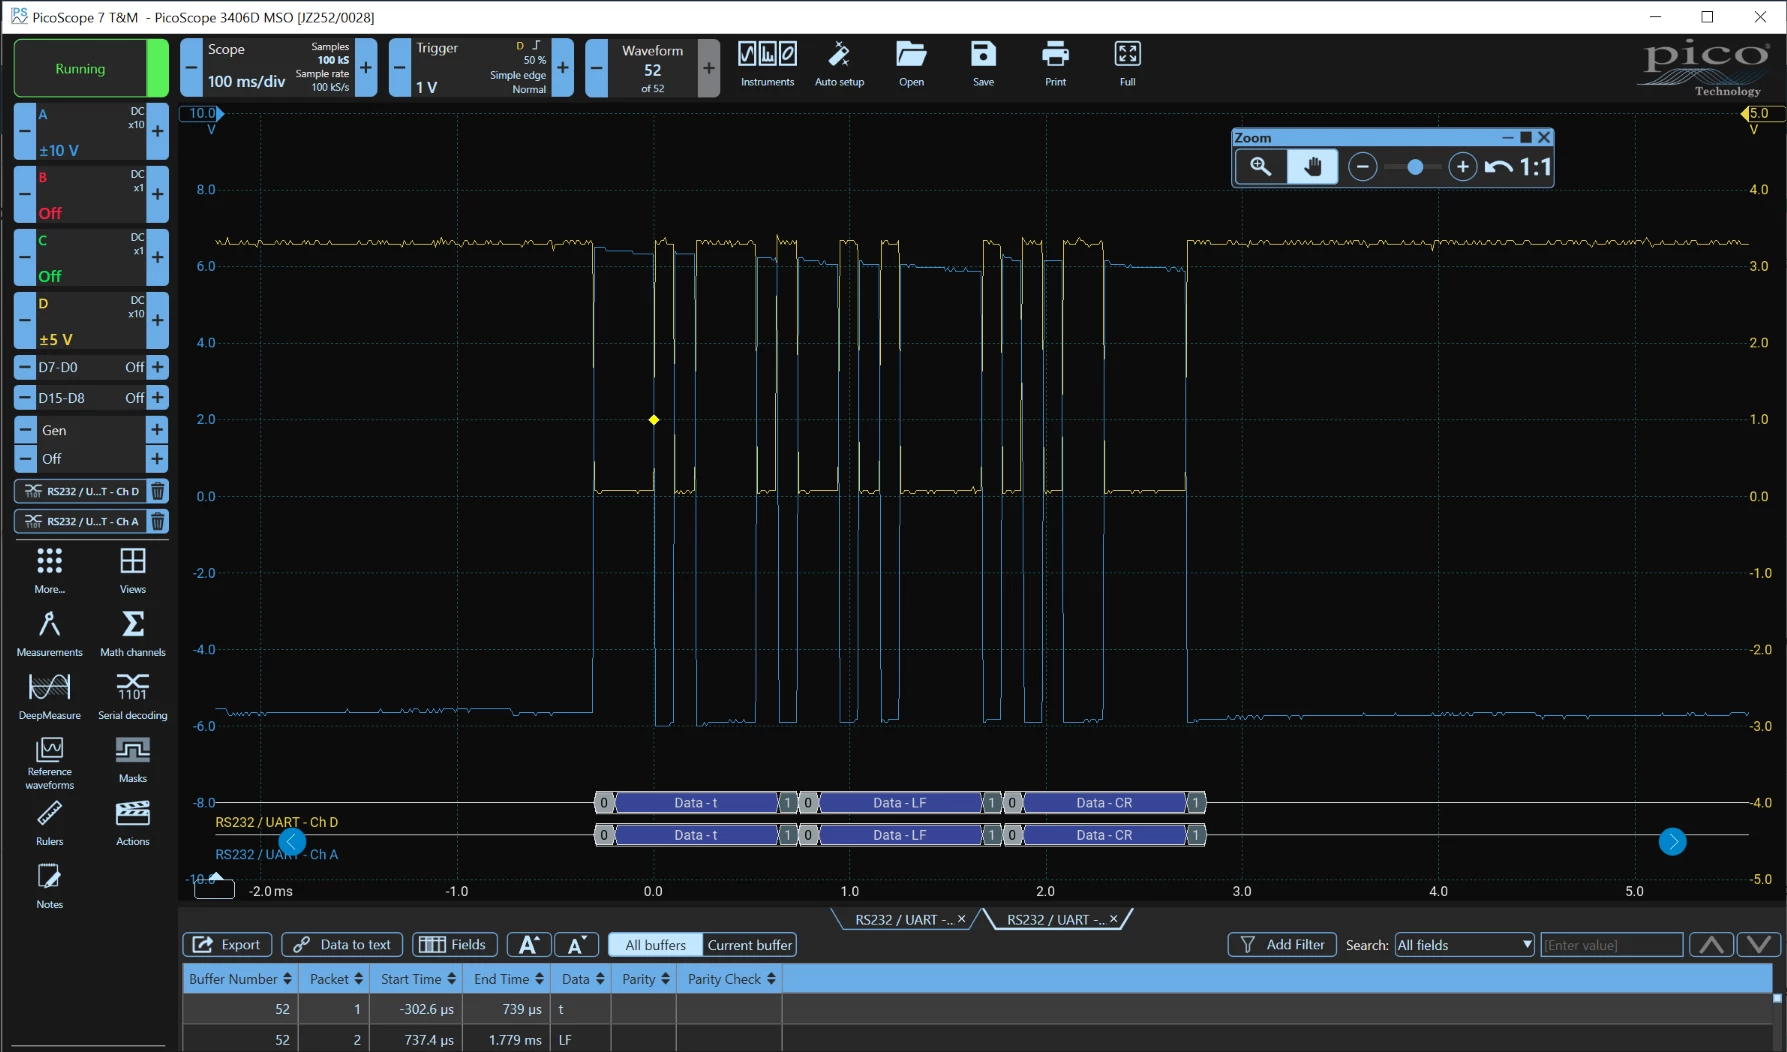Sort by Buffer Number column
Viewport: 1787px width, 1052px height.
pyautogui.click(x=240, y=979)
